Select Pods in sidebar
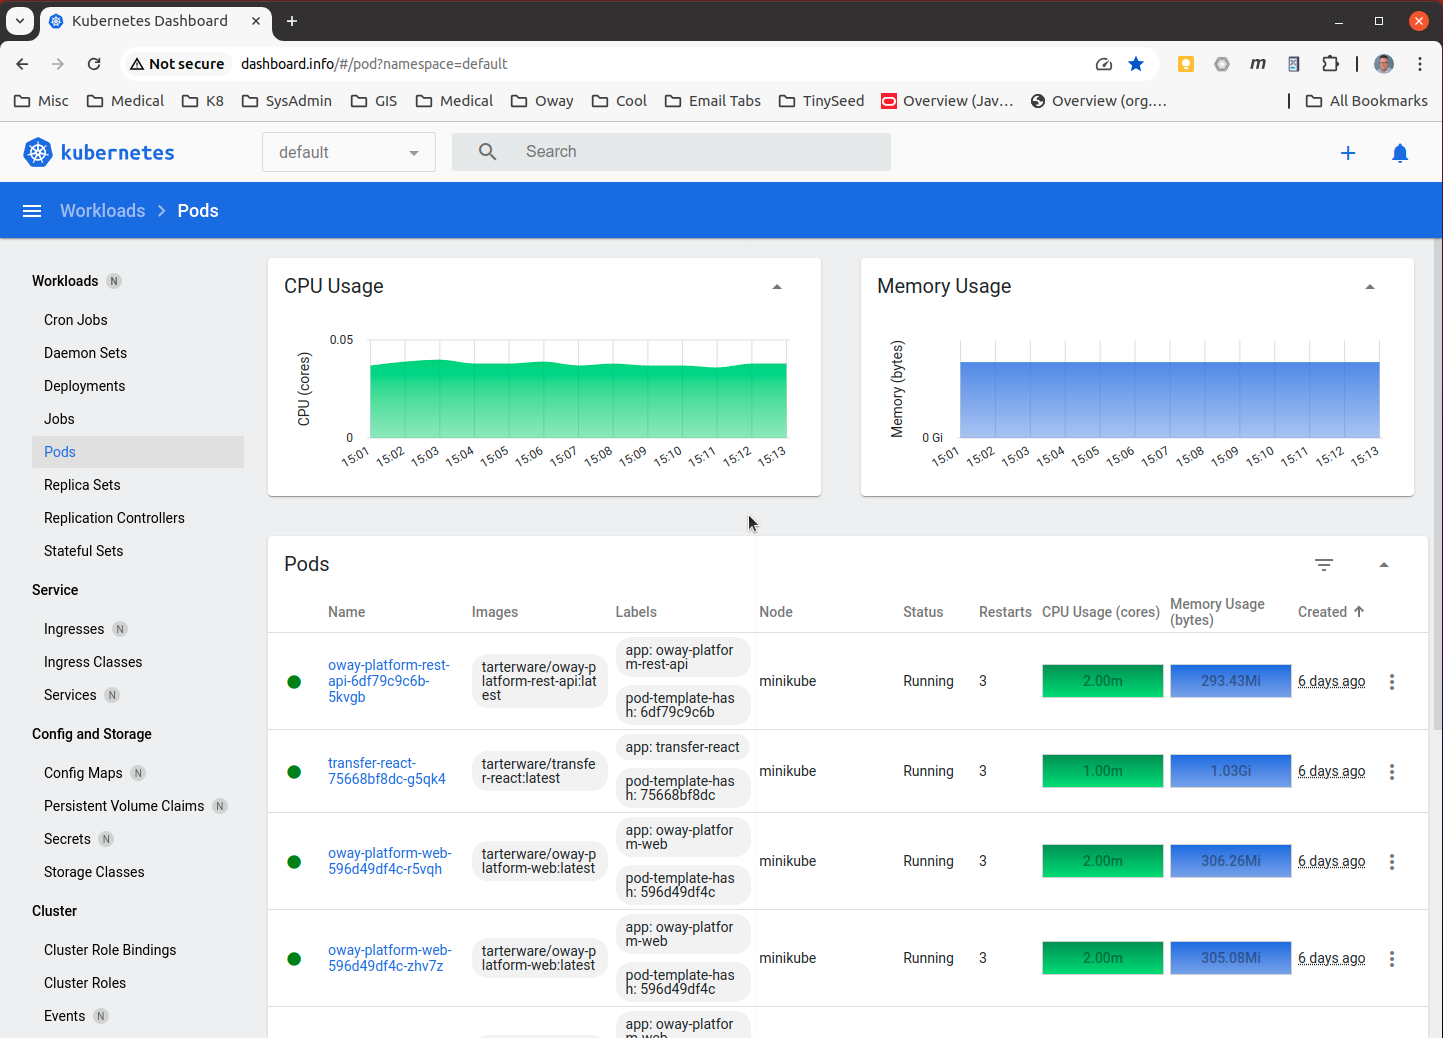The width and height of the screenshot is (1443, 1038). [138, 452]
